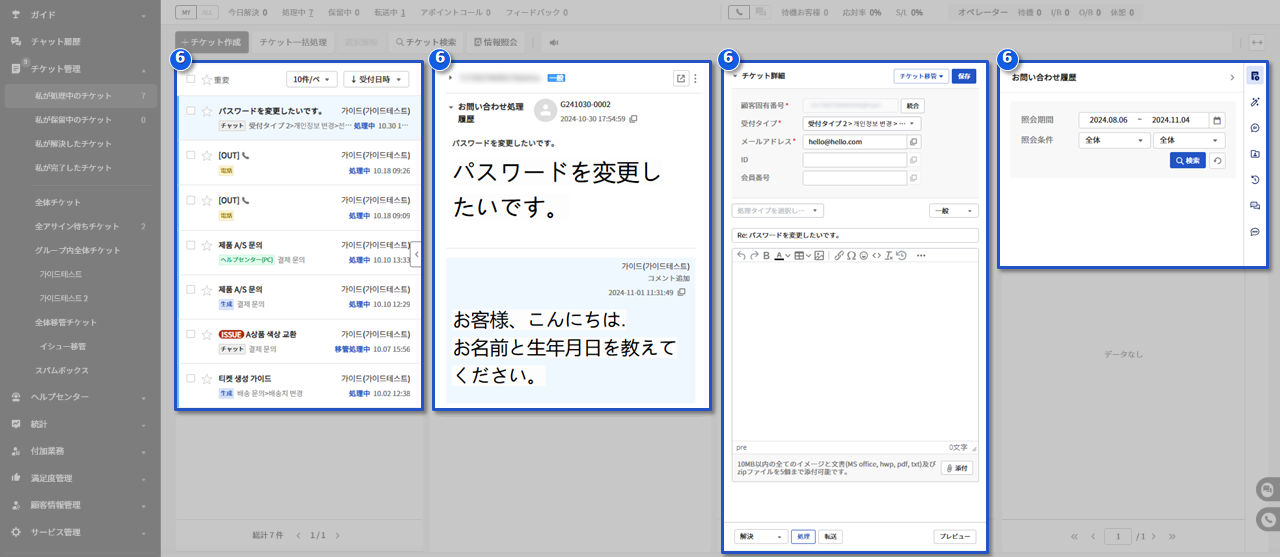Click the 保存 button in ticket details
This screenshot has height=557, width=1280.
click(963, 76)
